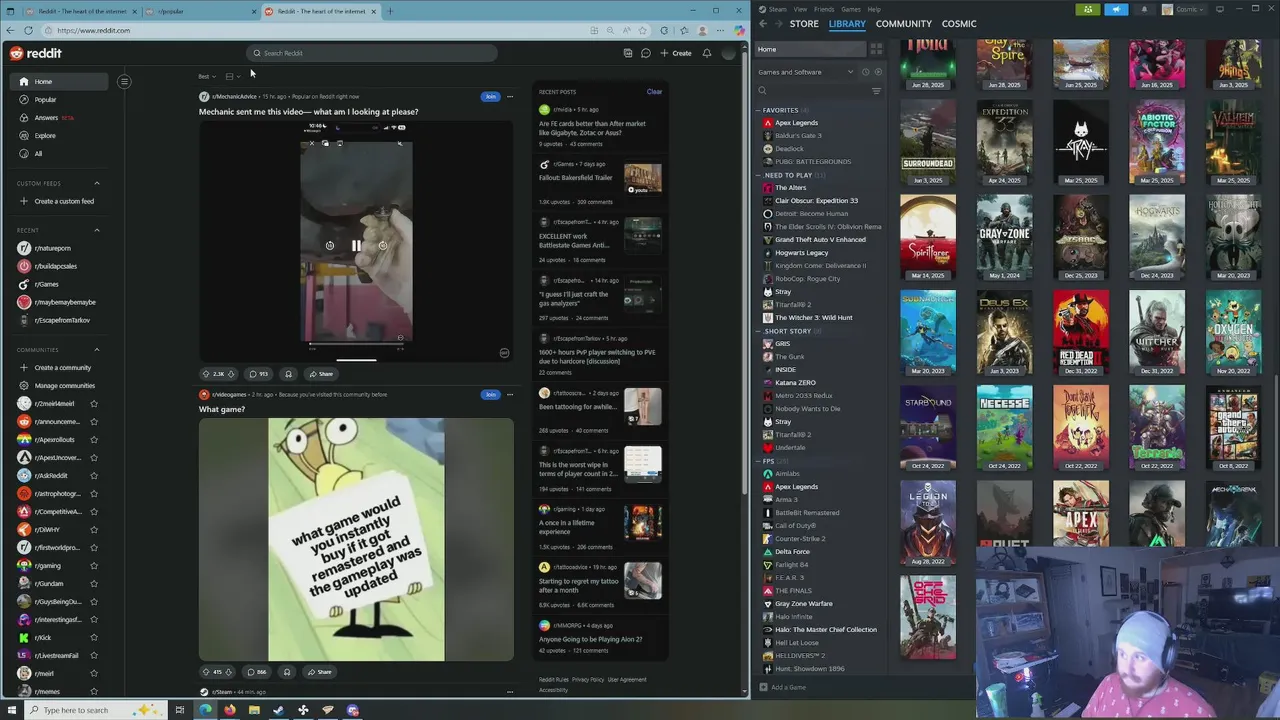Screen dimensions: 1280x720
Task: Click the Steam library search magnifier
Action: pos(763,91)
